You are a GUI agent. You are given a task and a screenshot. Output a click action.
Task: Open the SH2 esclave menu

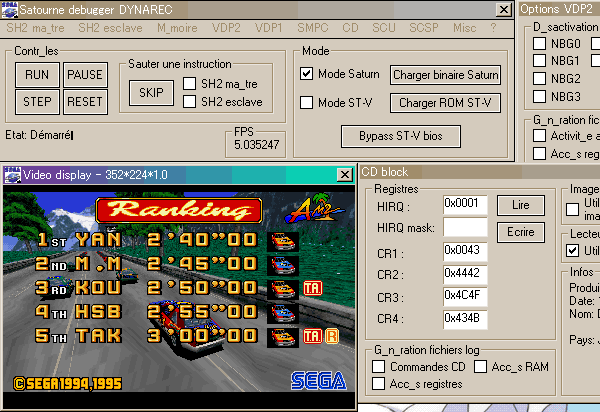[x=110, y=28]
